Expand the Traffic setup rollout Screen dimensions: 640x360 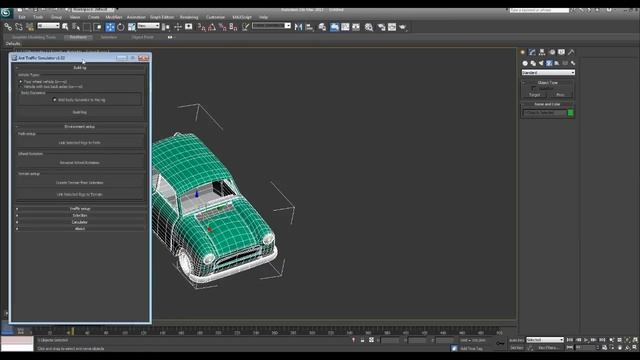click(x=80, y=209)
